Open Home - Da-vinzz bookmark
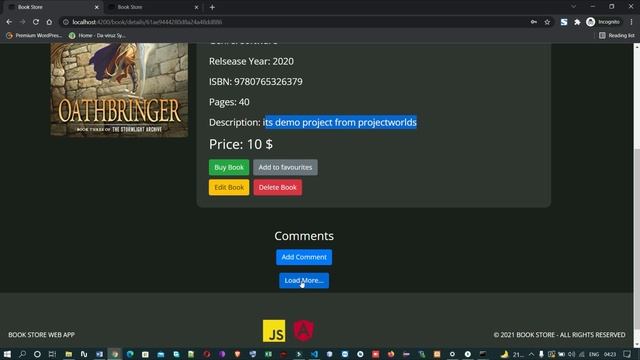The width and height of the screenshot is (640, 360). (x=97, y=36)
